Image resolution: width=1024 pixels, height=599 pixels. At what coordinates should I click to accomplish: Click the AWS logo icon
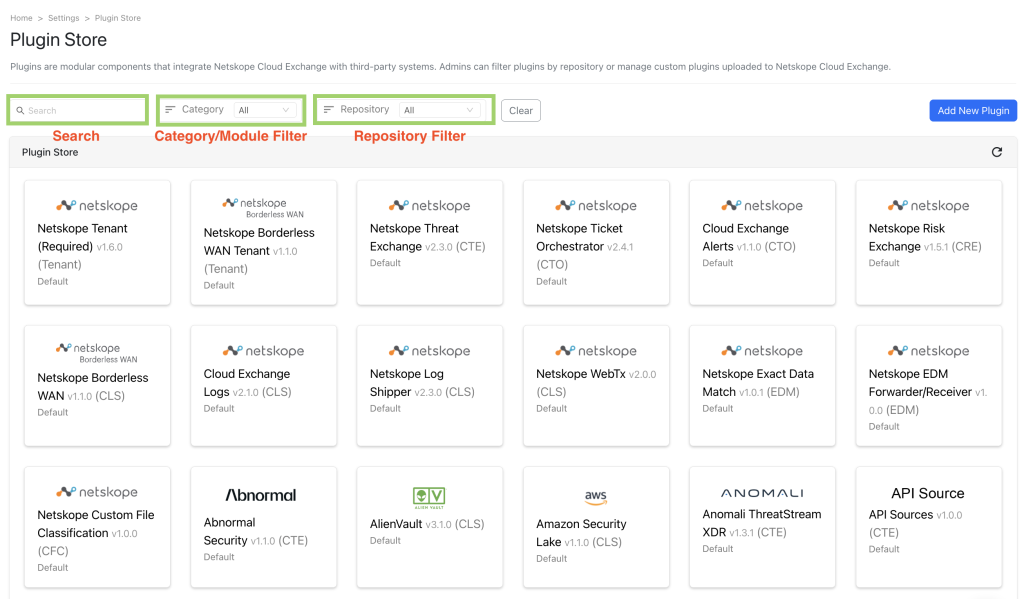click(x=596, y=497)
